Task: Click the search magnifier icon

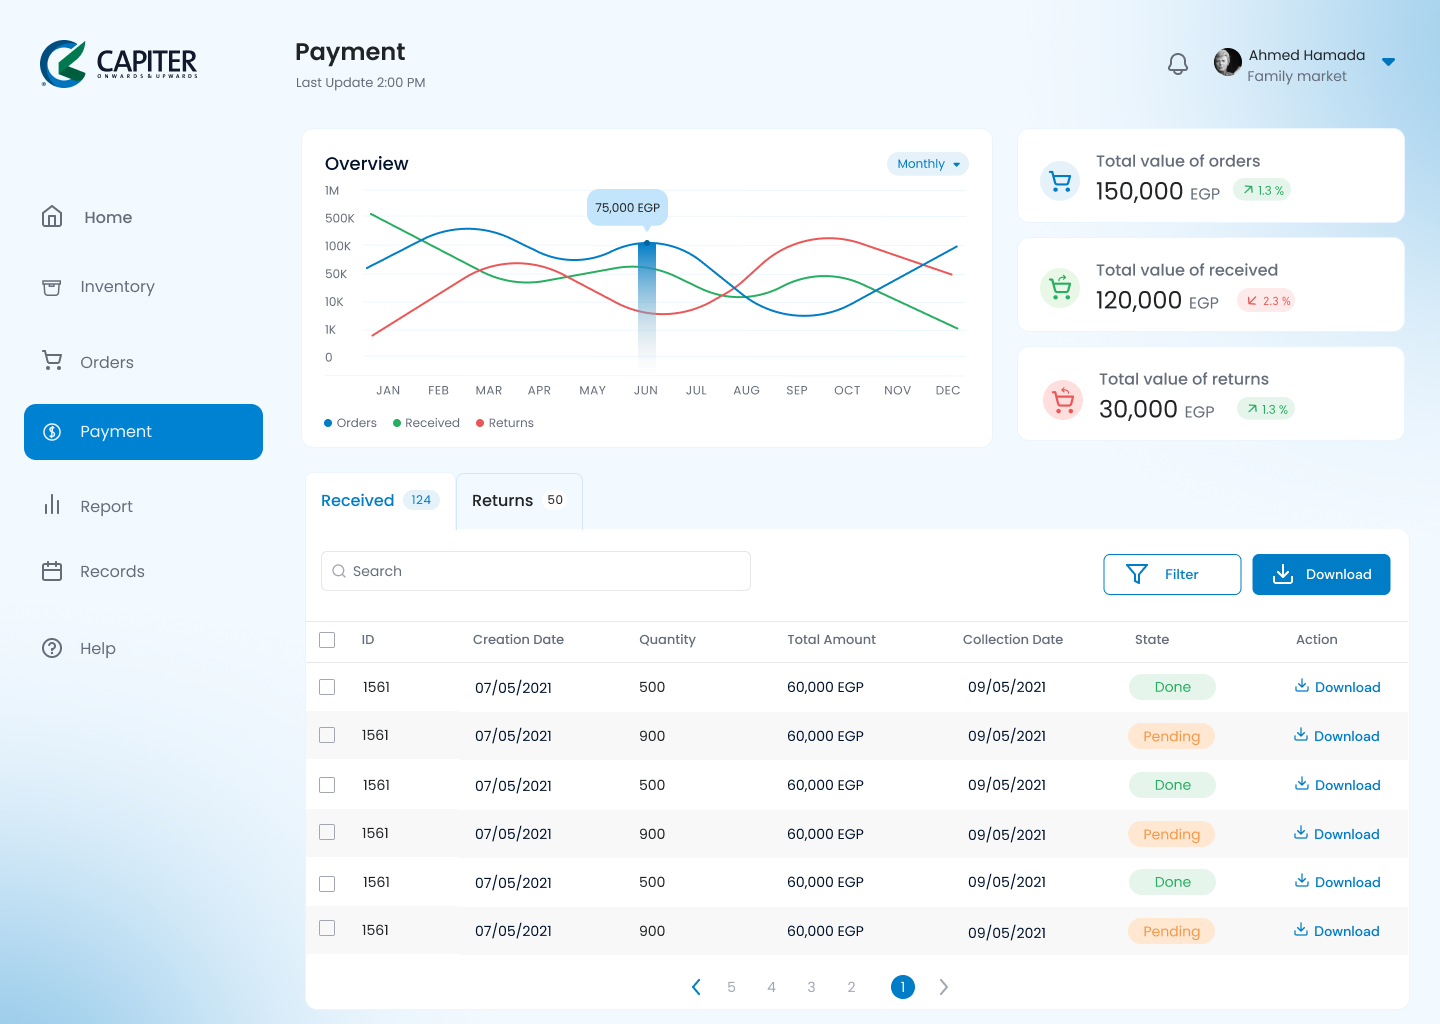Action: coord(339,571)
